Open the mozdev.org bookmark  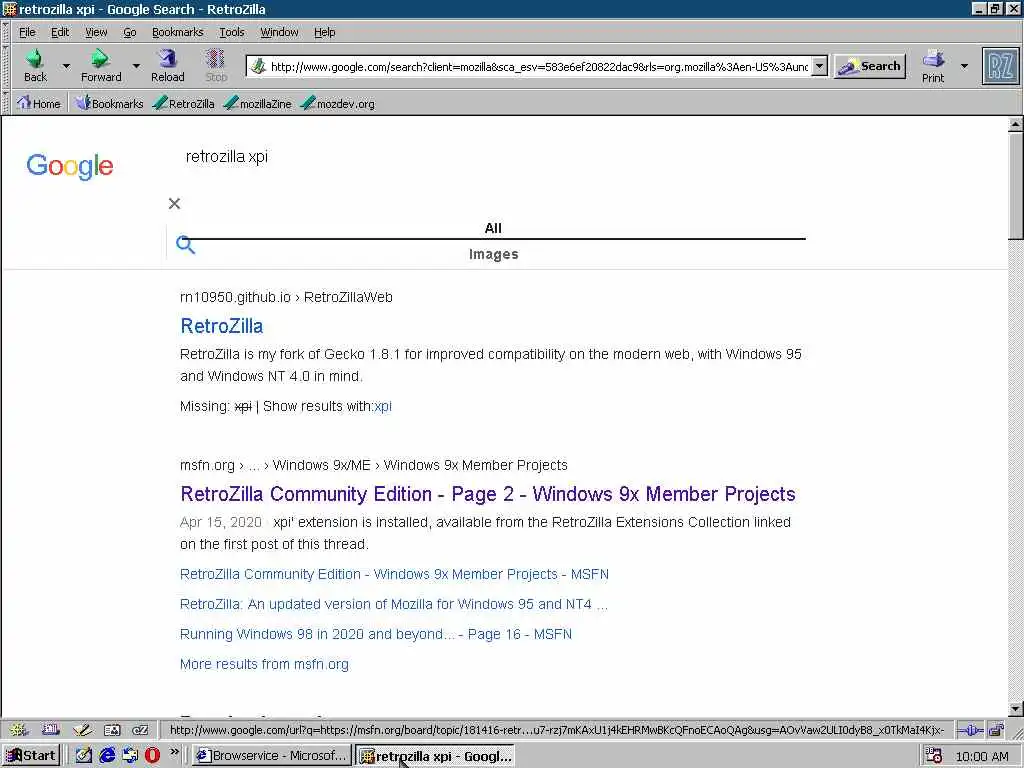point(338,103)
